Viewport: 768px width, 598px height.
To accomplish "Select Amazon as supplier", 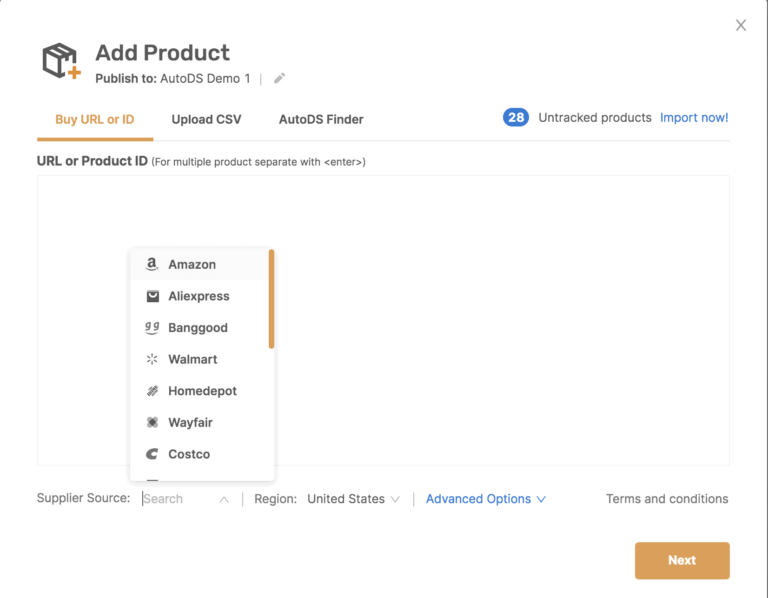I will (x=200, y=264).
